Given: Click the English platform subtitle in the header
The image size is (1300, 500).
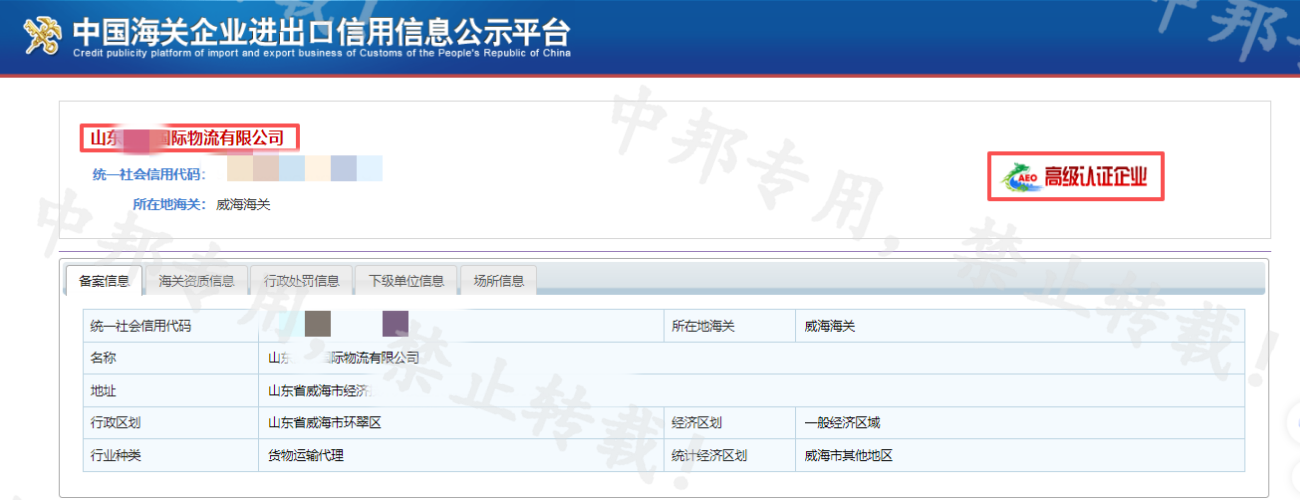Looking at the screenshot, I should (x=320, y=53).
